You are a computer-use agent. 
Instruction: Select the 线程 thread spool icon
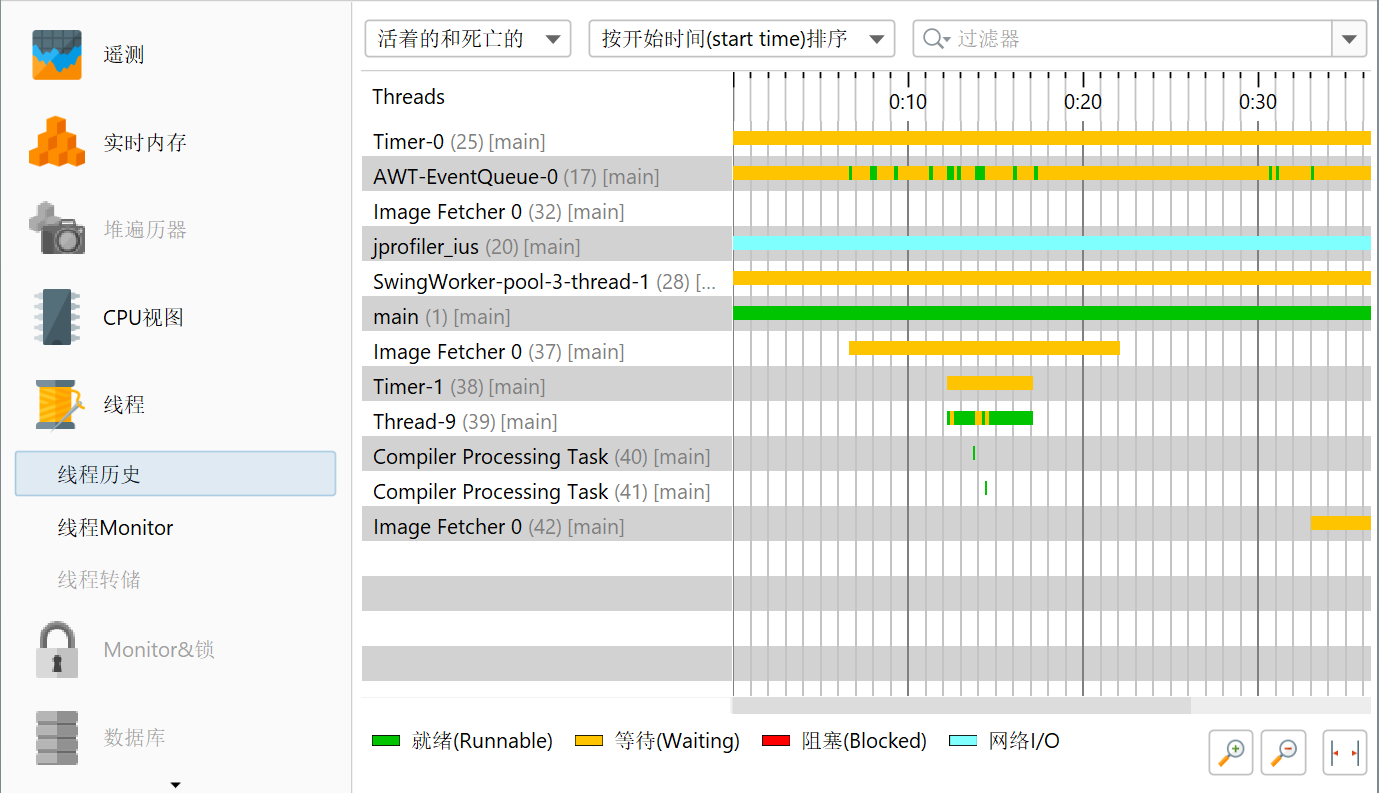57,404
